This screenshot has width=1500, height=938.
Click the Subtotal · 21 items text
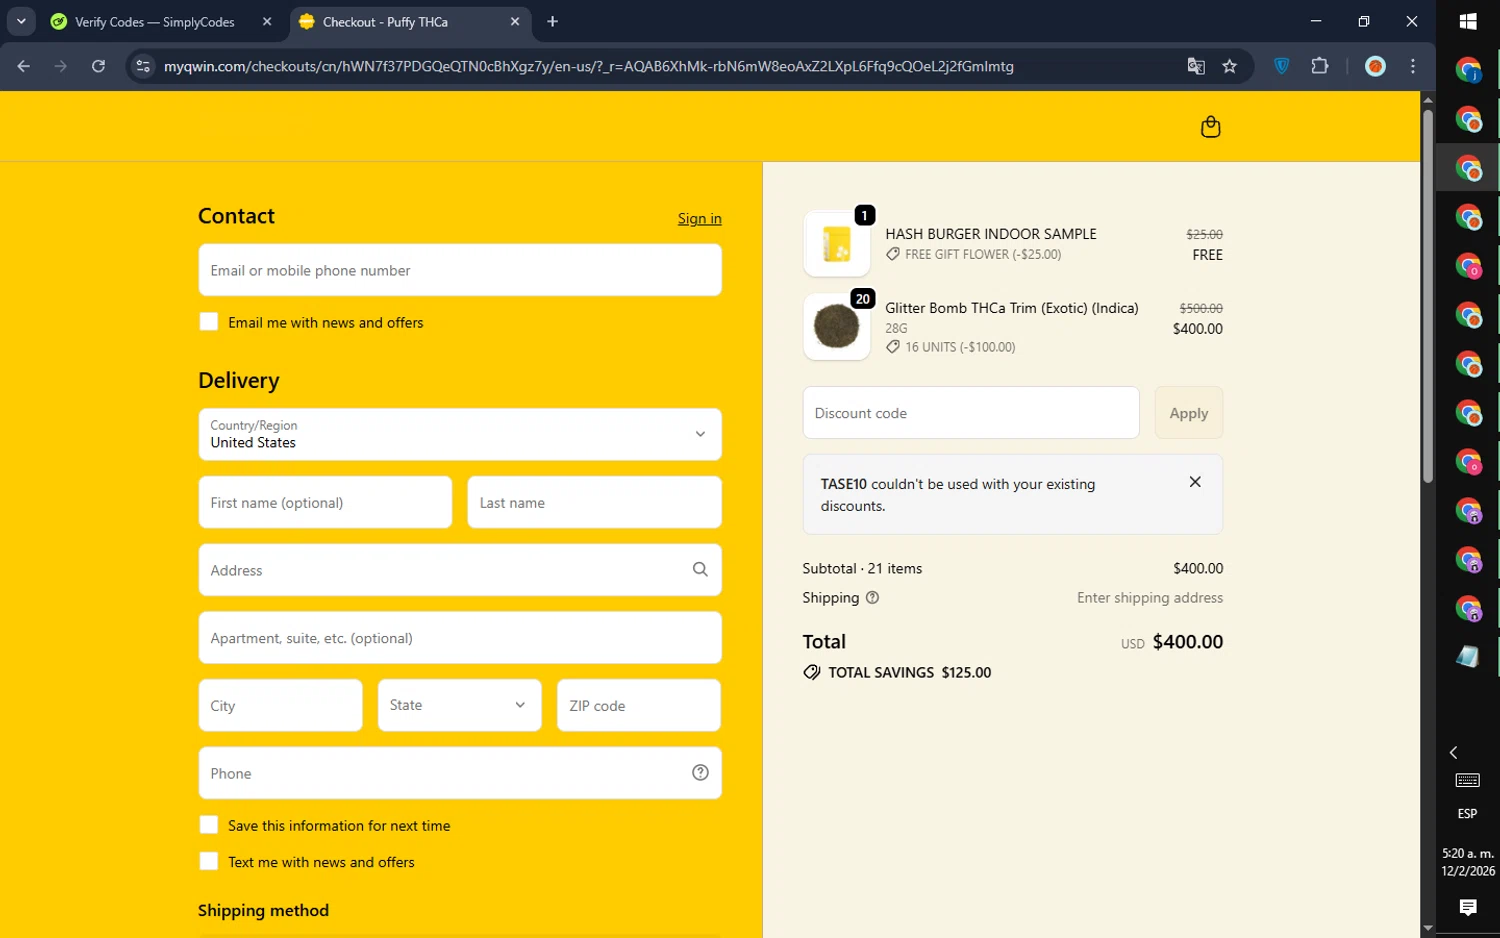coord(862,568)
